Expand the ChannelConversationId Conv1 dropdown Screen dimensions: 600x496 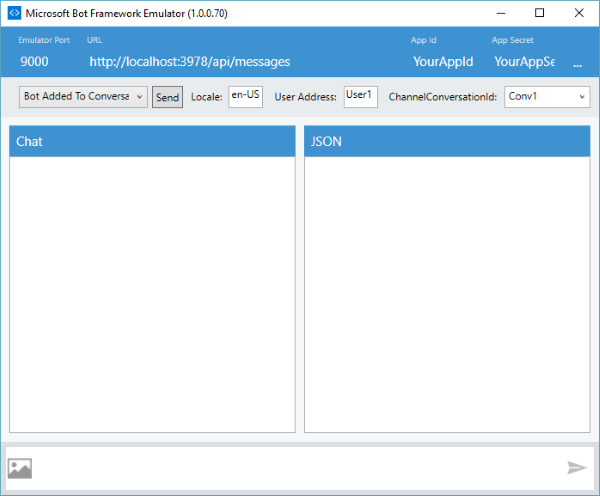click(x=547, y=97)
